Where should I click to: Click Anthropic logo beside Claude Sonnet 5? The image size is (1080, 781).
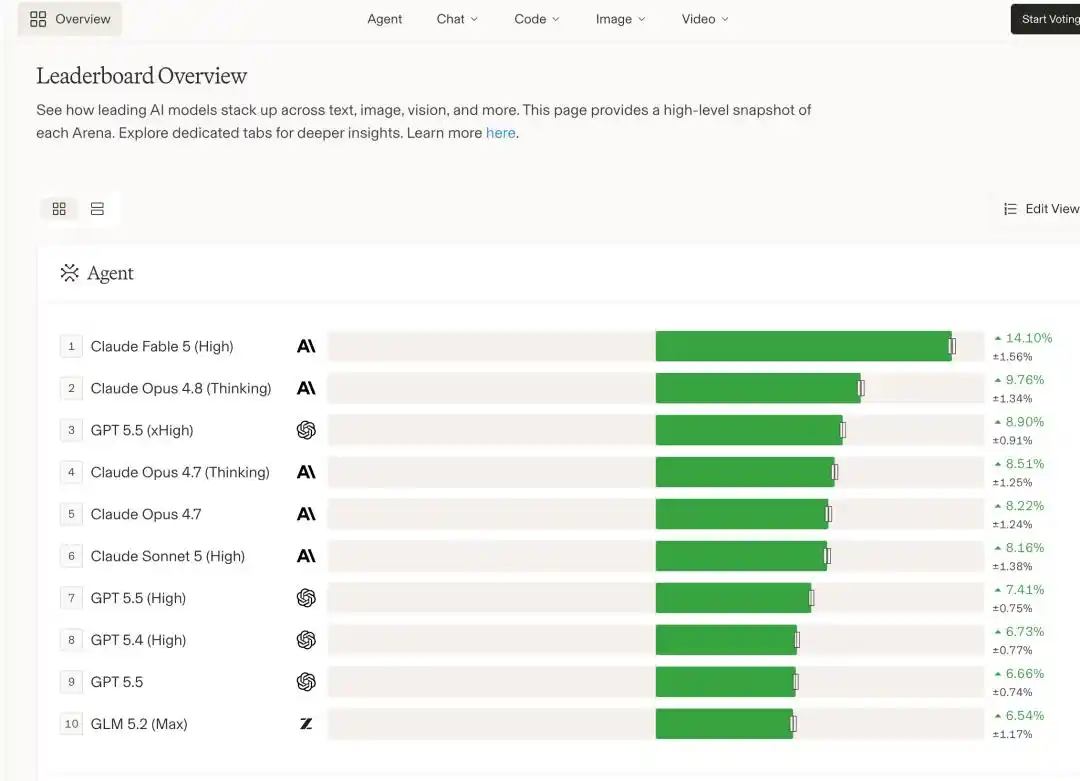306,556
